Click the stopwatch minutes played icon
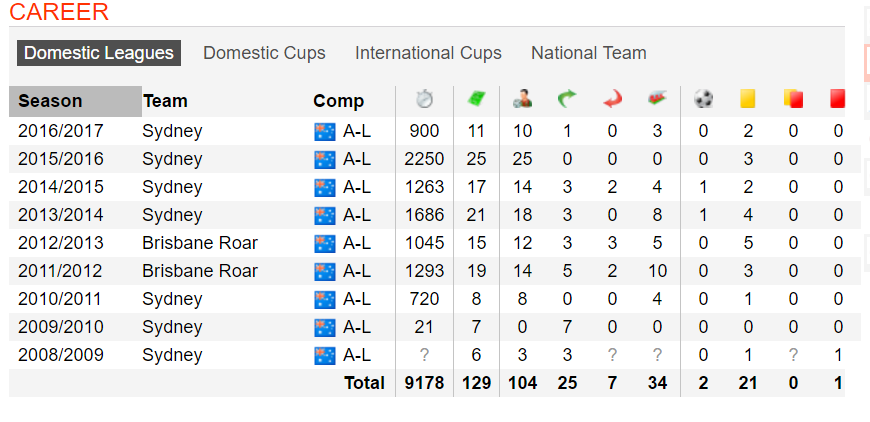 pyautogui.click(x=424, y=99)
